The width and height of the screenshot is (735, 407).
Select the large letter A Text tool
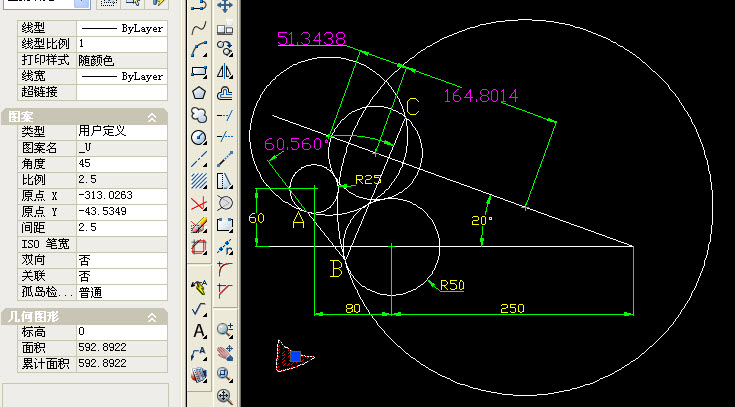(x=199, y=331)
